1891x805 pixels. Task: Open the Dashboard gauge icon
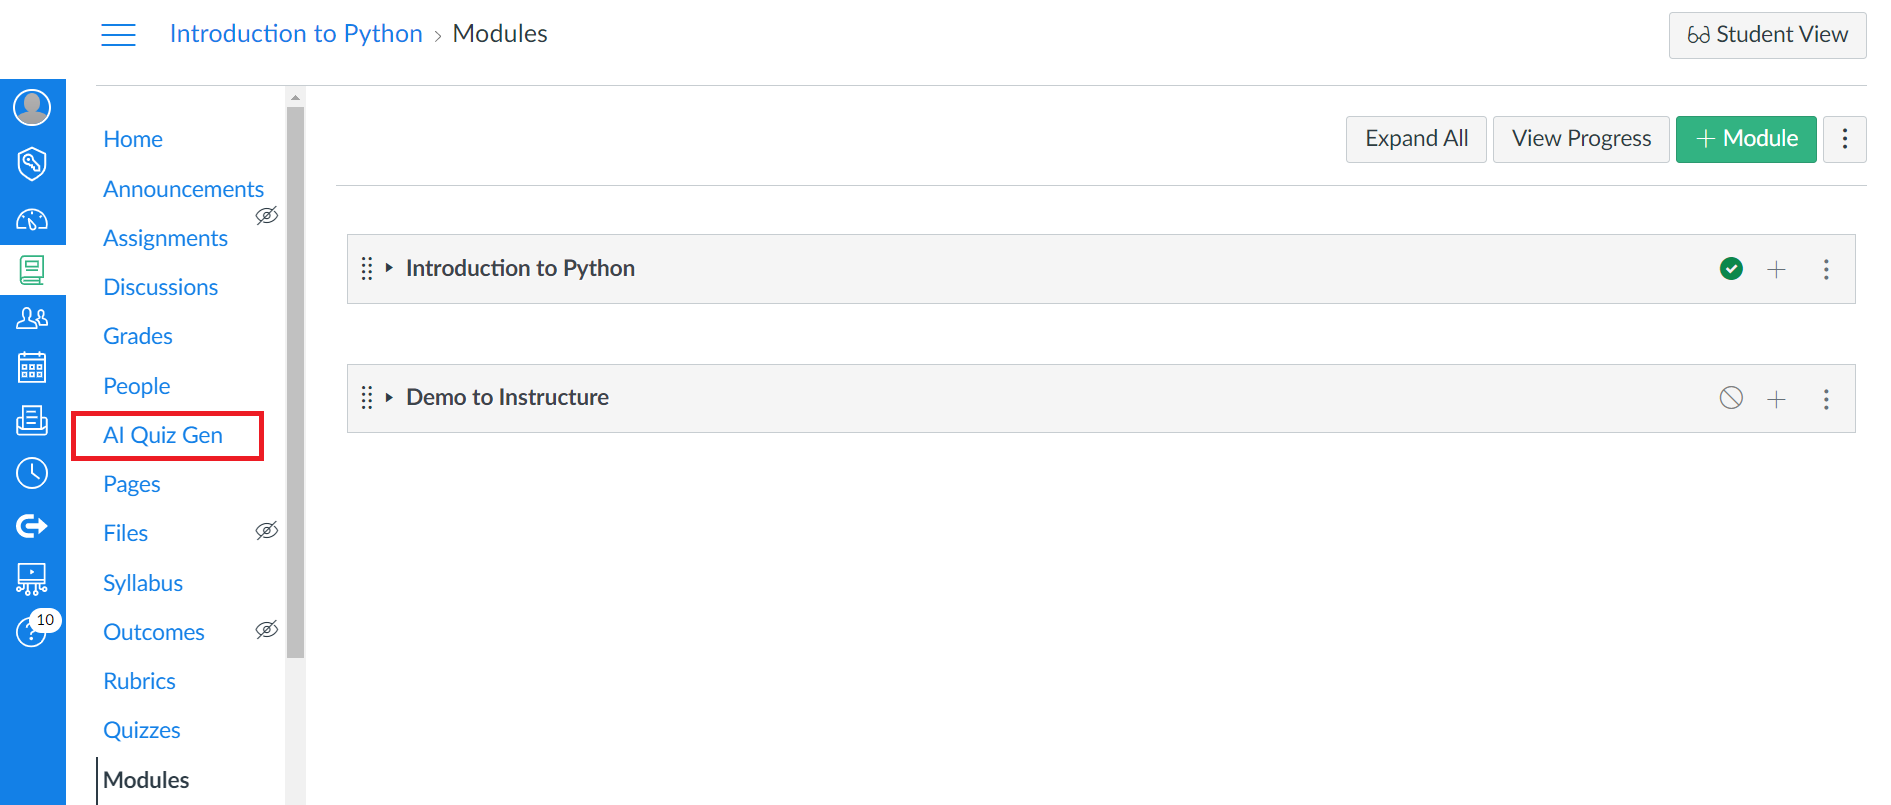32,219
